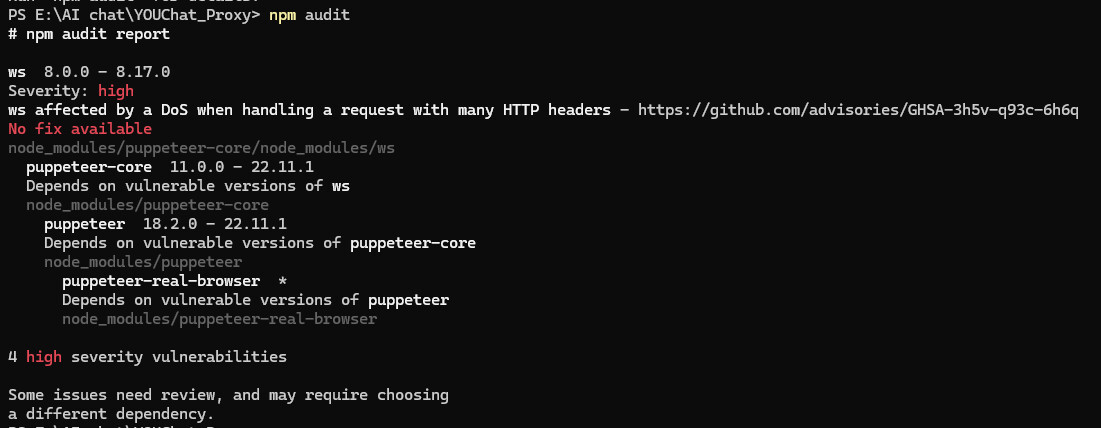Click the '4 high severity vulnerabilities' summary
Viewport: 1101px width, 428px height.
point(147,357)
